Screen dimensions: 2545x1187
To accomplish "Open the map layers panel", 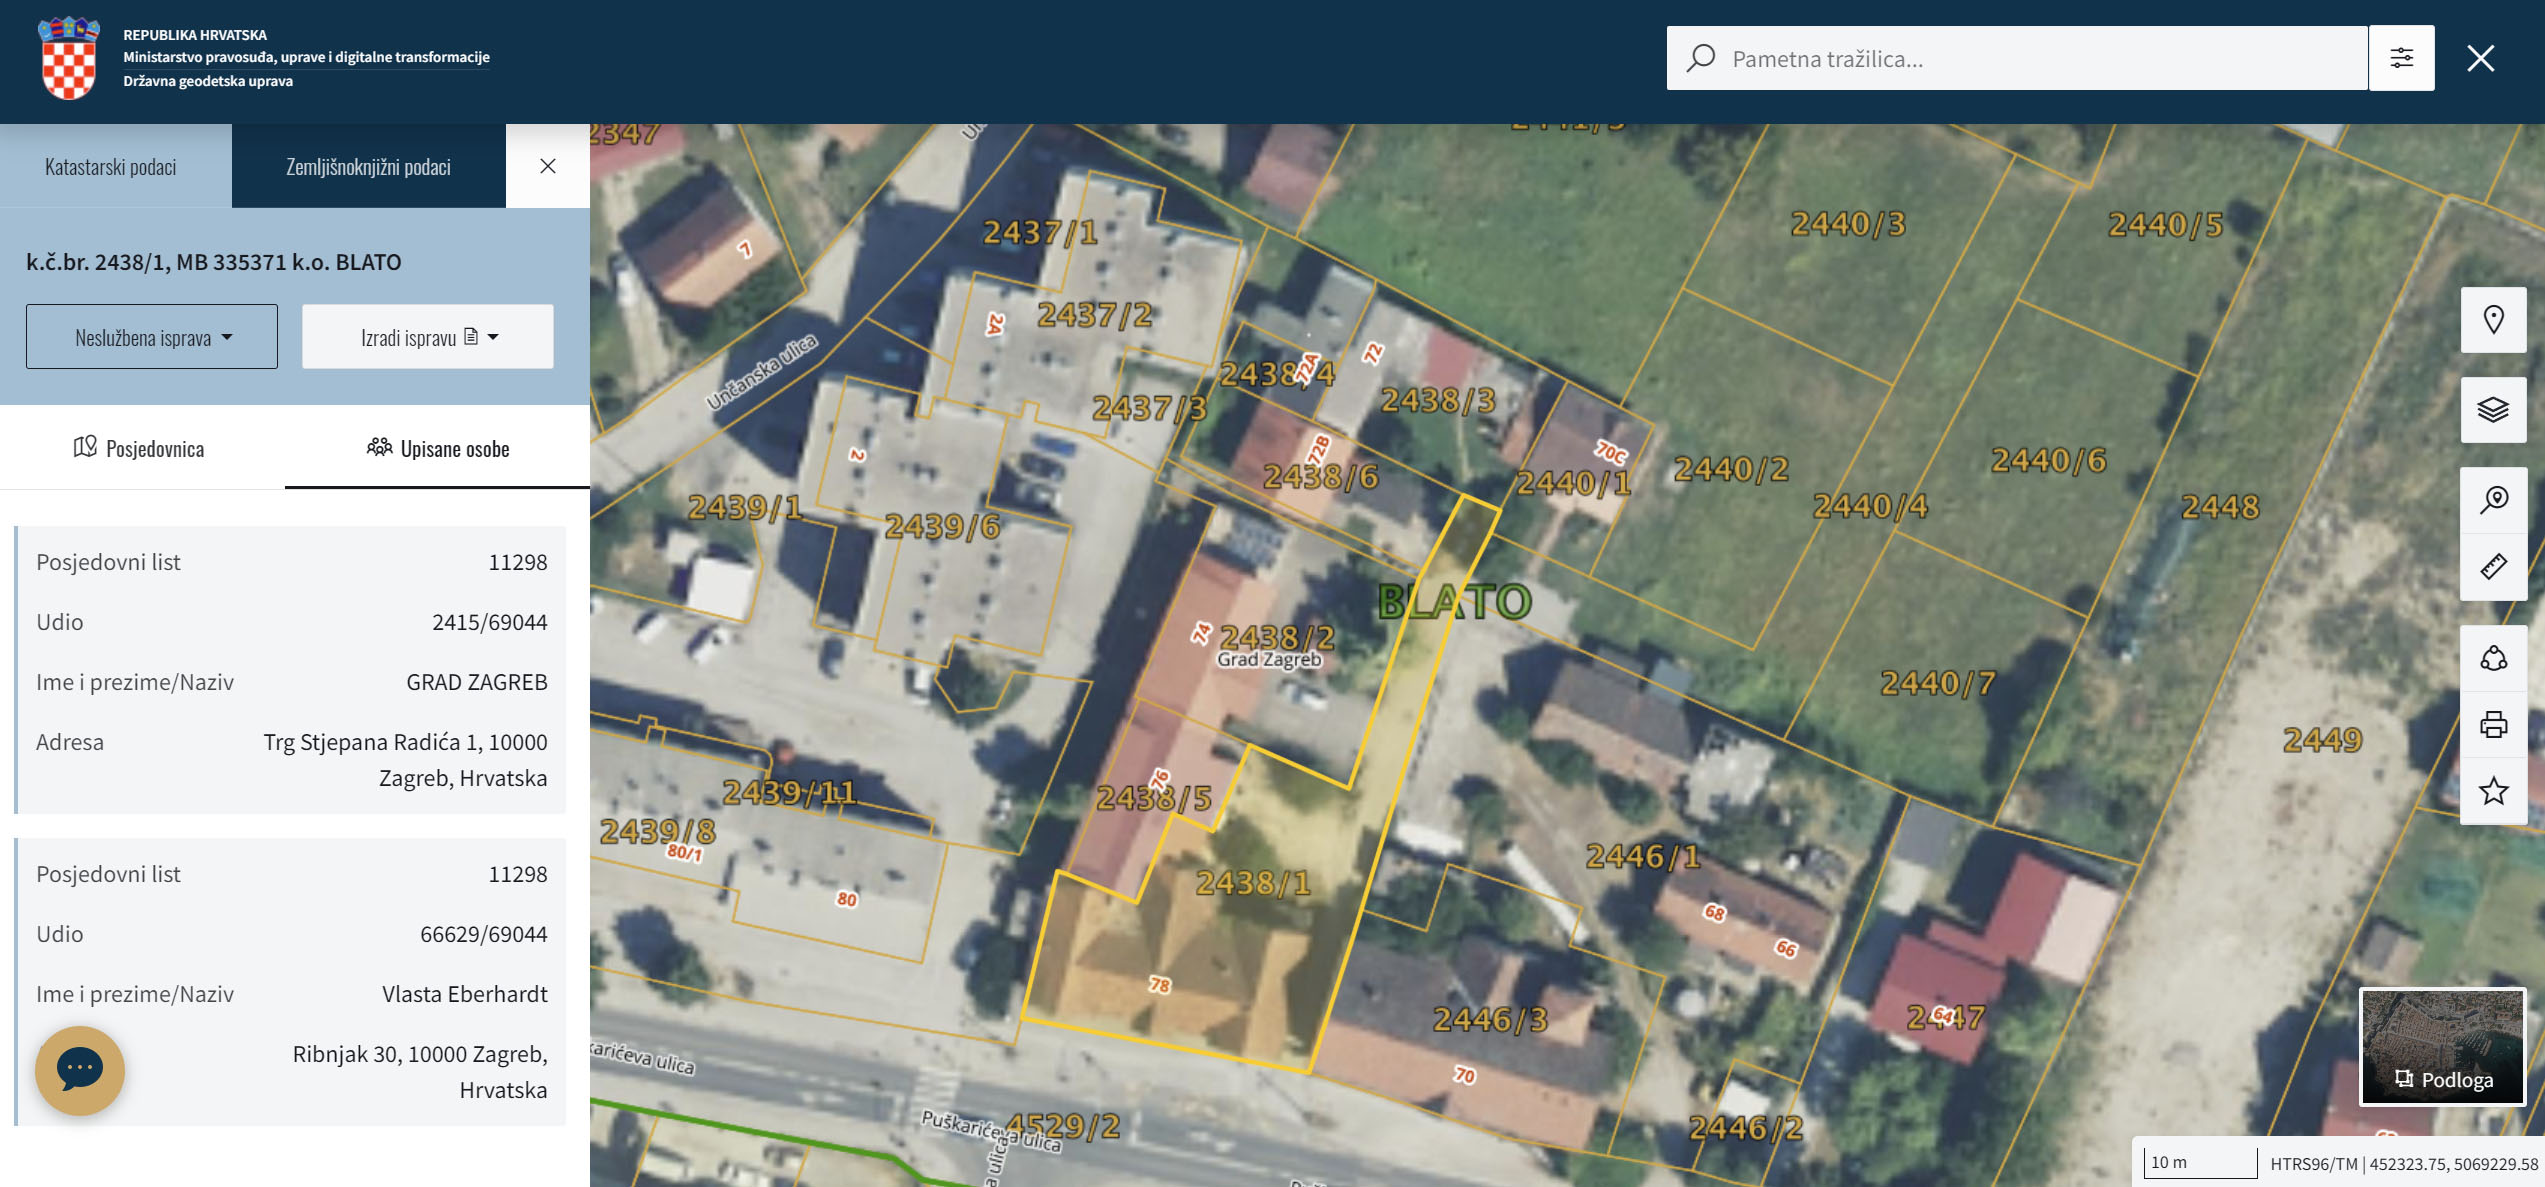I will click(x=2493, y=410).
